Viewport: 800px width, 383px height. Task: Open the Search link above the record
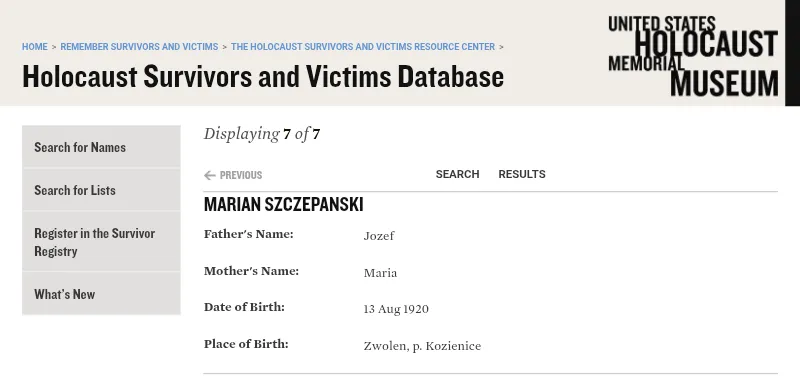click(457, 174)
